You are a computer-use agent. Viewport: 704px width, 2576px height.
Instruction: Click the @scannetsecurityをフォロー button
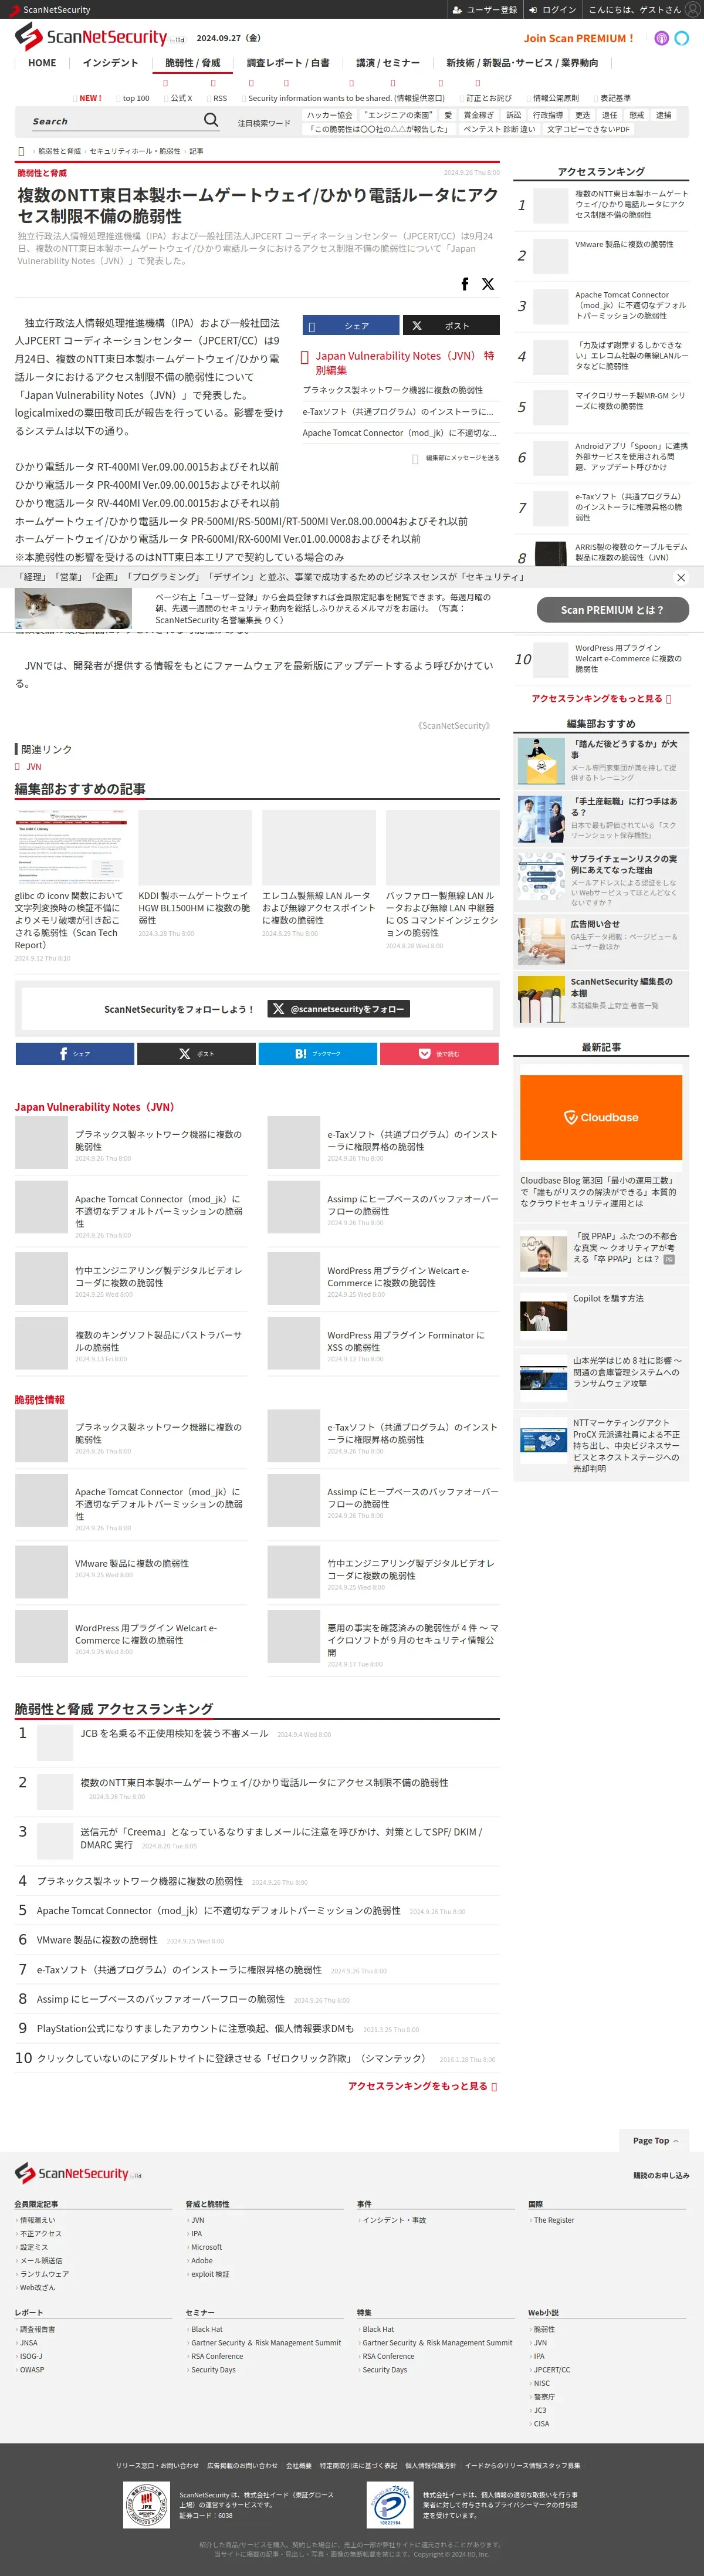coord(339,1009)
